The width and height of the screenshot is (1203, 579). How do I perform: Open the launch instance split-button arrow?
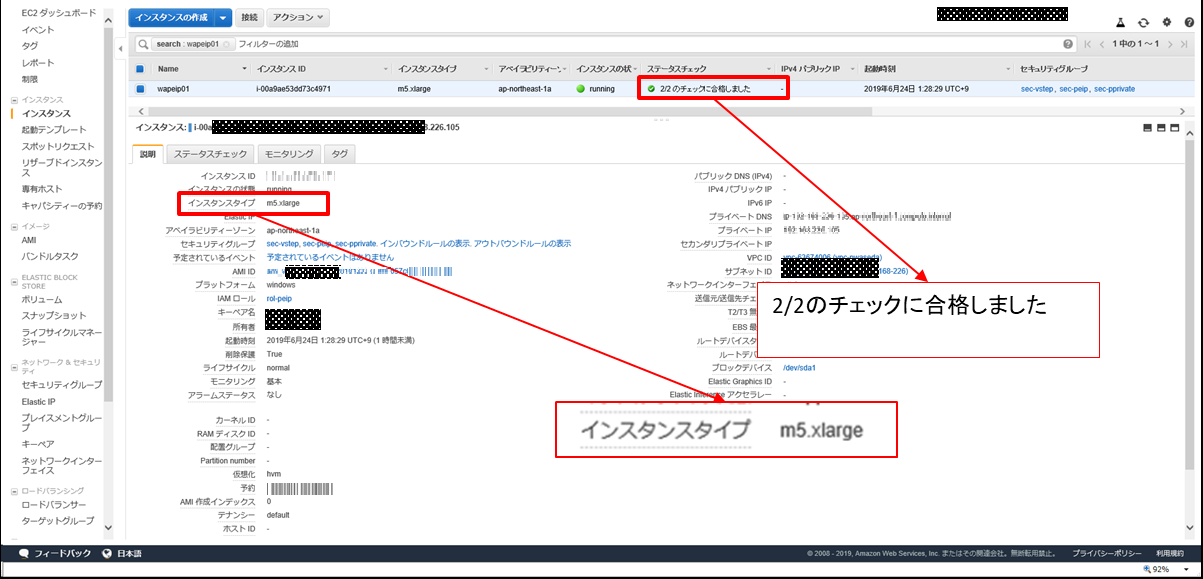coord(223,17)
